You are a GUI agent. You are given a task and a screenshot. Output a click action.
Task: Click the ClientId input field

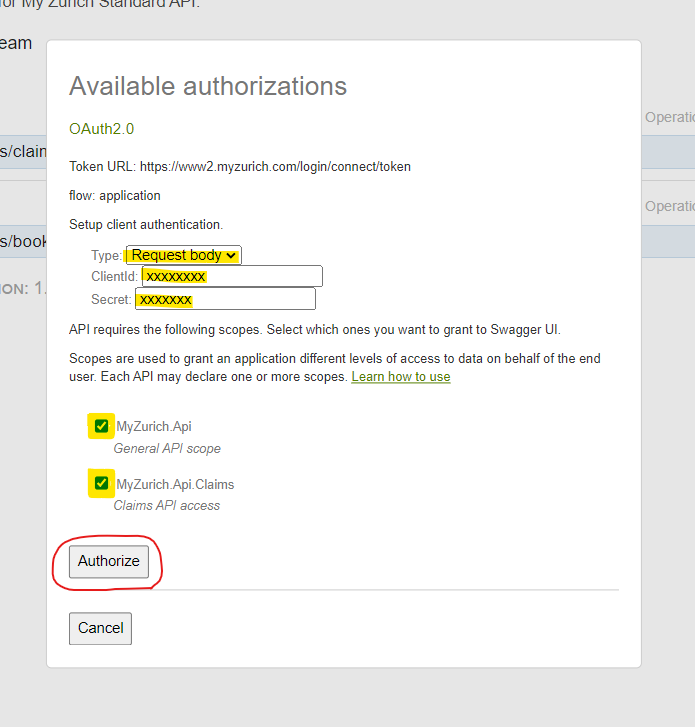click(232, 276)
